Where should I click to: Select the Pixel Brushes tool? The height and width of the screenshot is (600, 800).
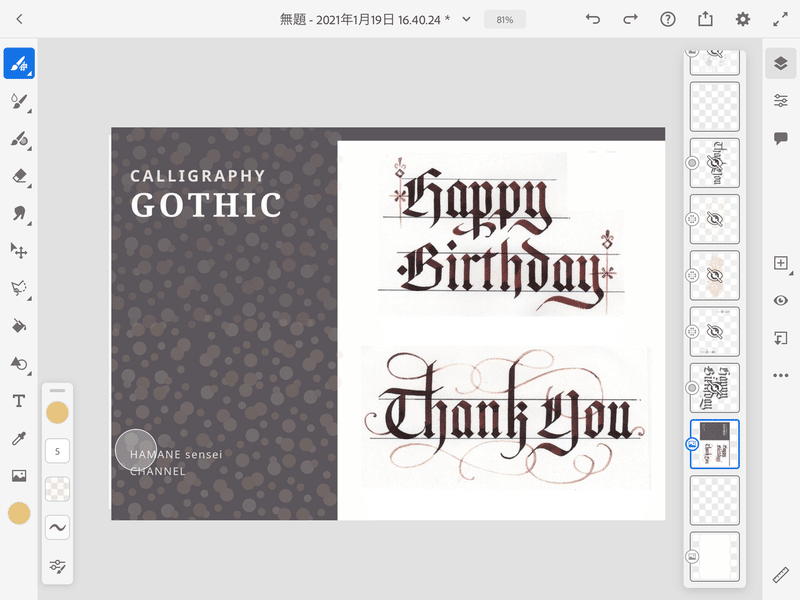19,63
